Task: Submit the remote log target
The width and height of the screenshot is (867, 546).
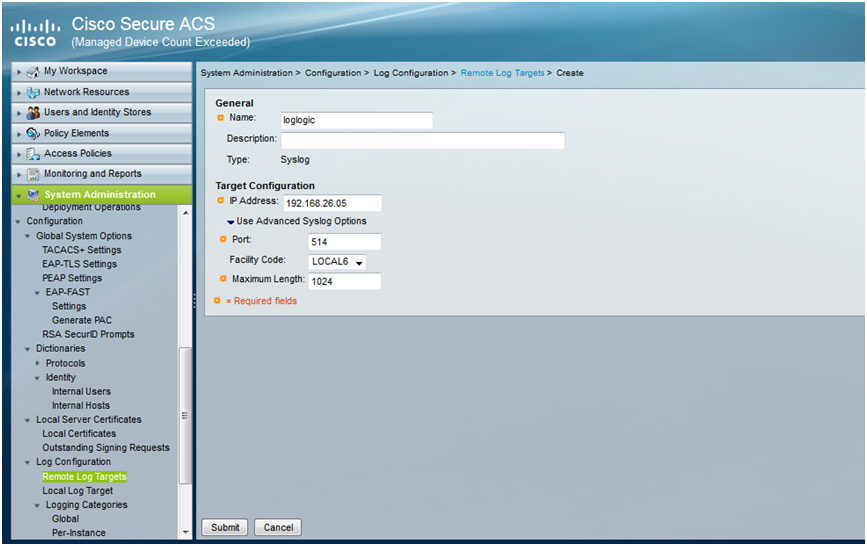Action: pos(225,527)
